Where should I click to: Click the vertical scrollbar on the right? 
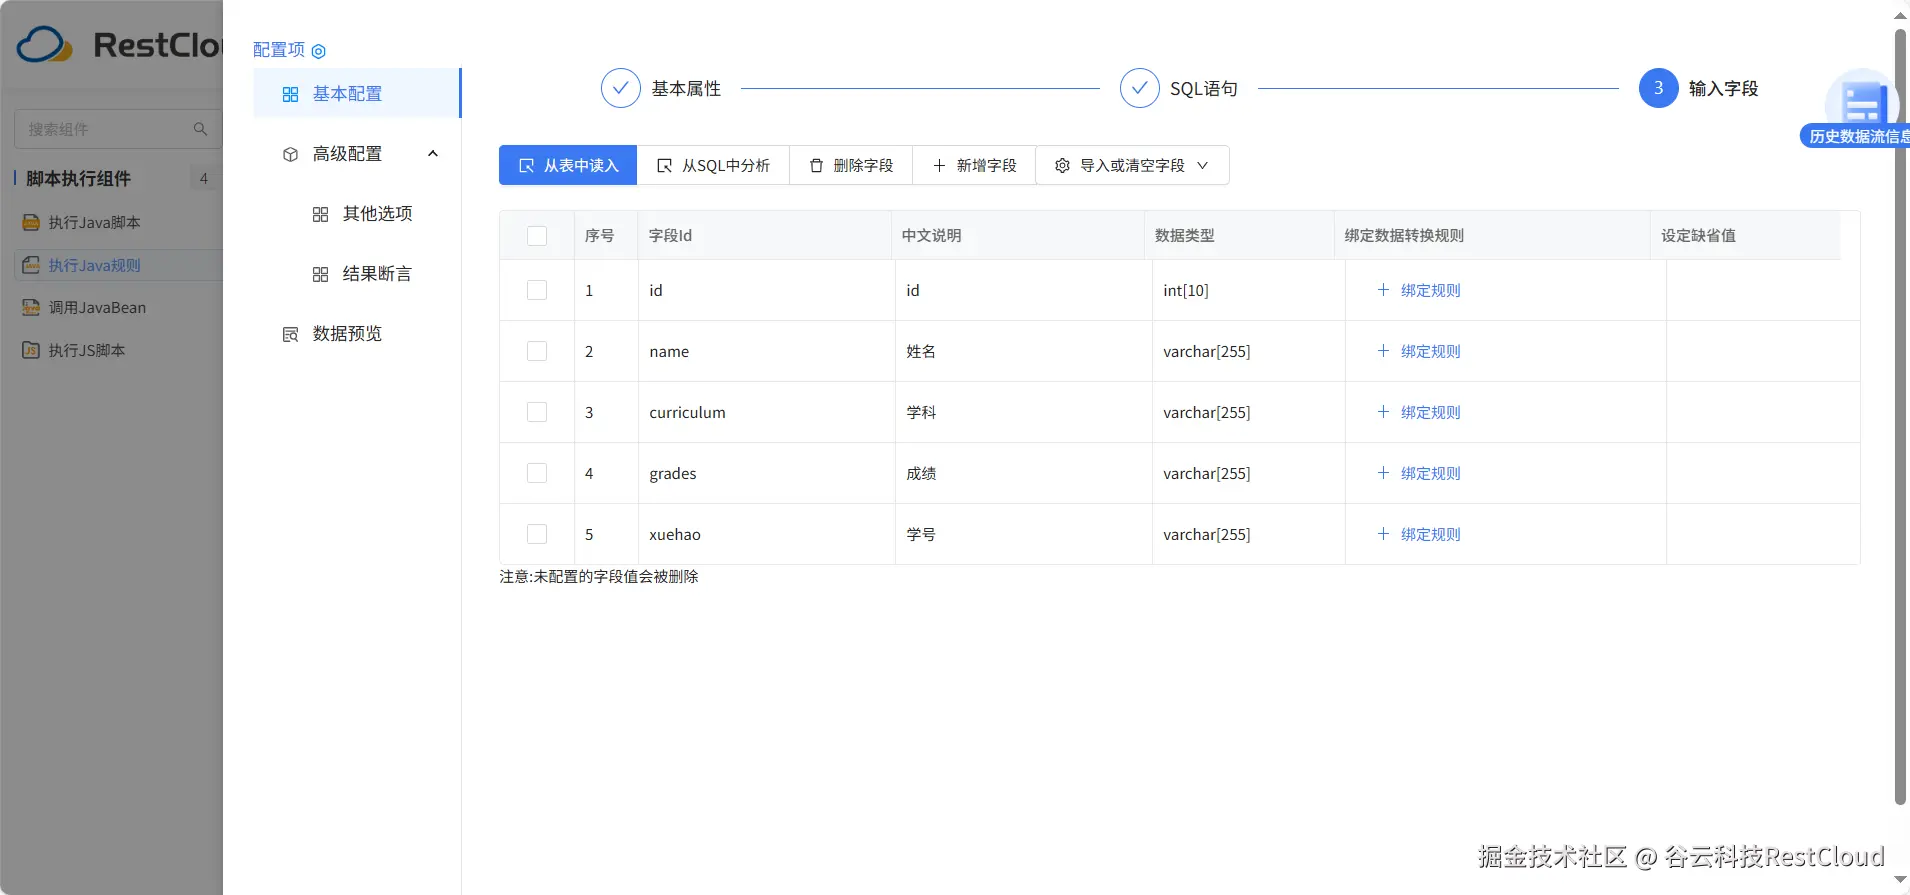tap(1900, 420)
